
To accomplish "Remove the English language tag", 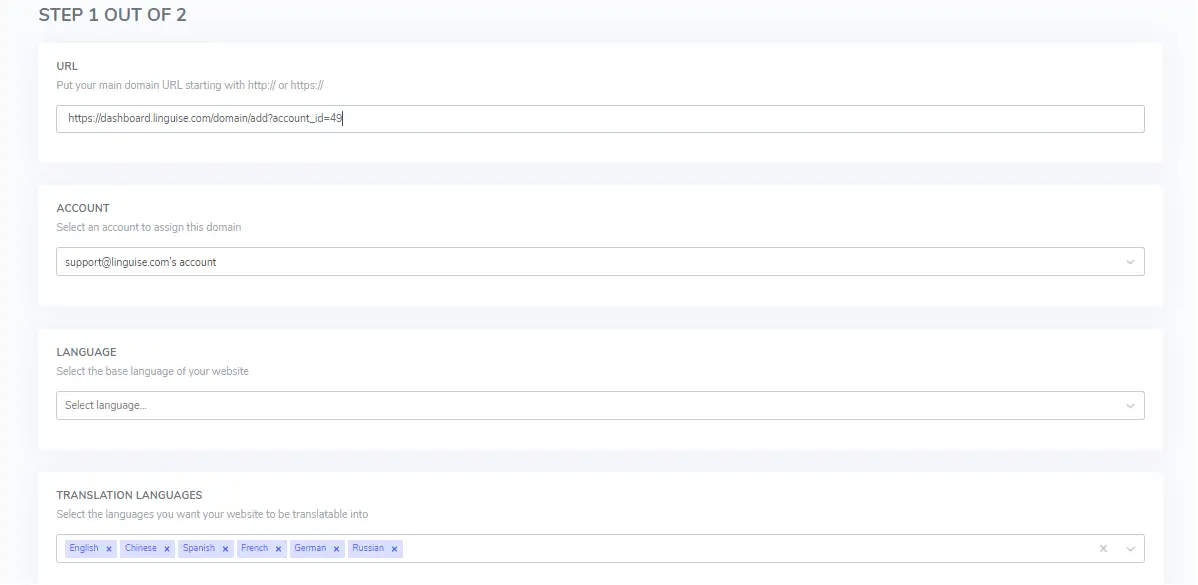I will (109, 549).
